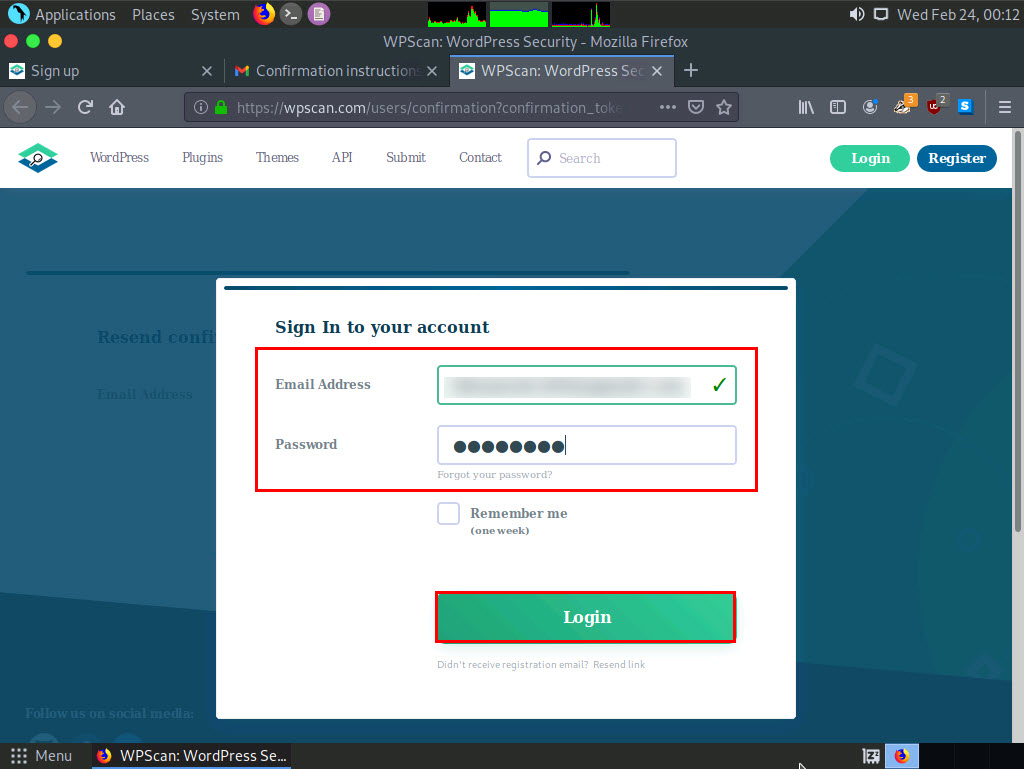Screen dimensions: 1024x769
Task: Open the Firefox hamburger menu
Action: [x=1005, y=107]
